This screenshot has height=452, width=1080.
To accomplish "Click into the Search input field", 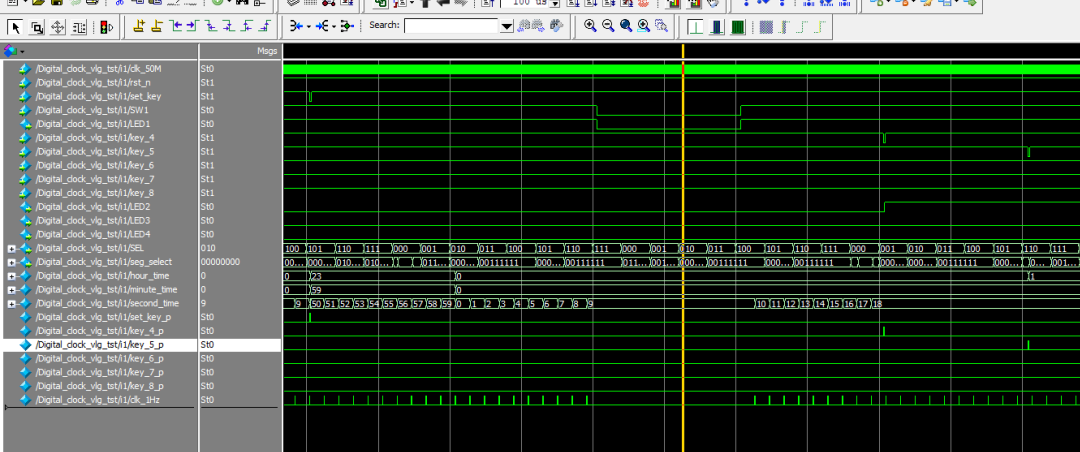I will 451,26.
